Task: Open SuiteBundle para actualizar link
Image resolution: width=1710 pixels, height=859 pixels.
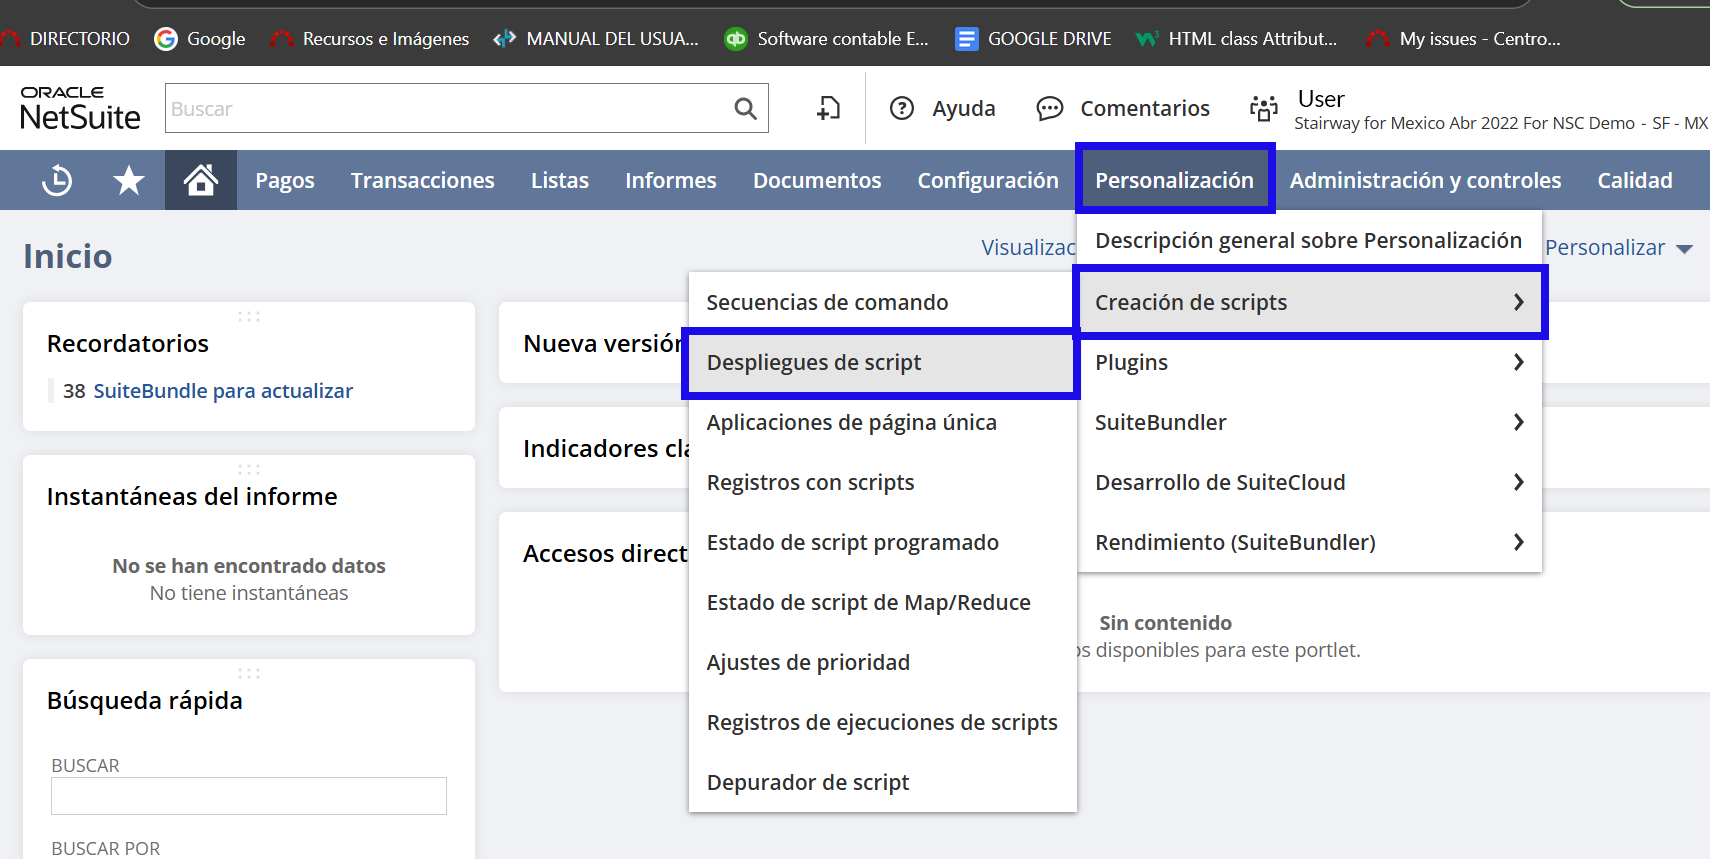Action: tap(222, 391)
